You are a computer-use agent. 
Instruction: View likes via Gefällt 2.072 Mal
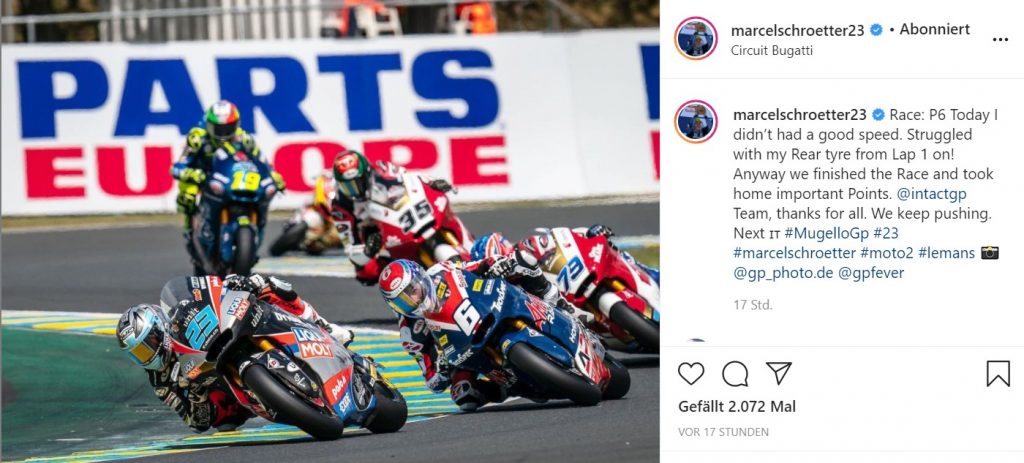click(737, 406)
